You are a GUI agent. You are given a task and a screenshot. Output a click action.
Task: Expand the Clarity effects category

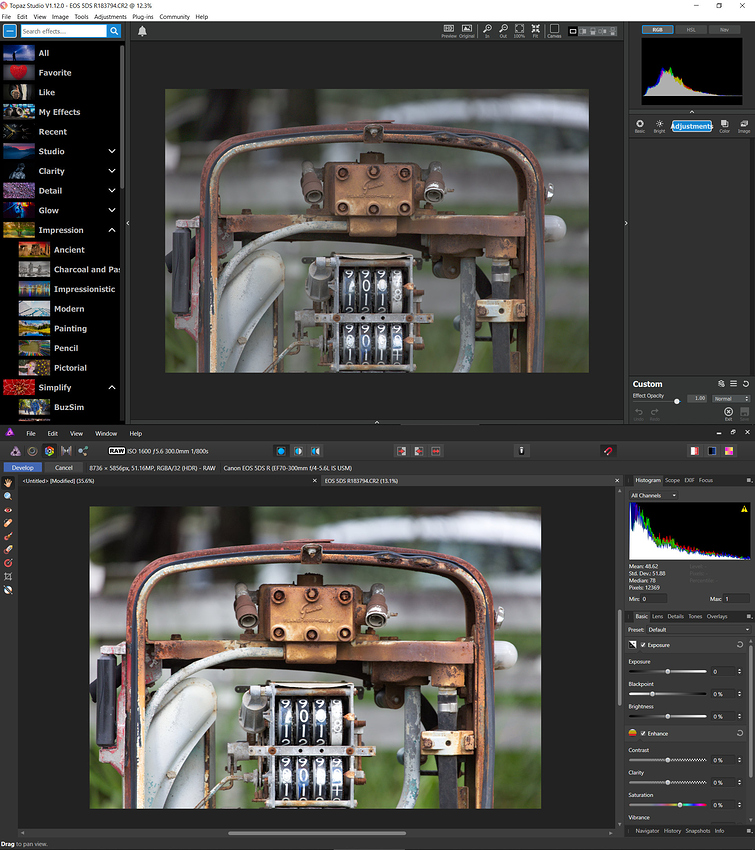click(x=112, y=171)
